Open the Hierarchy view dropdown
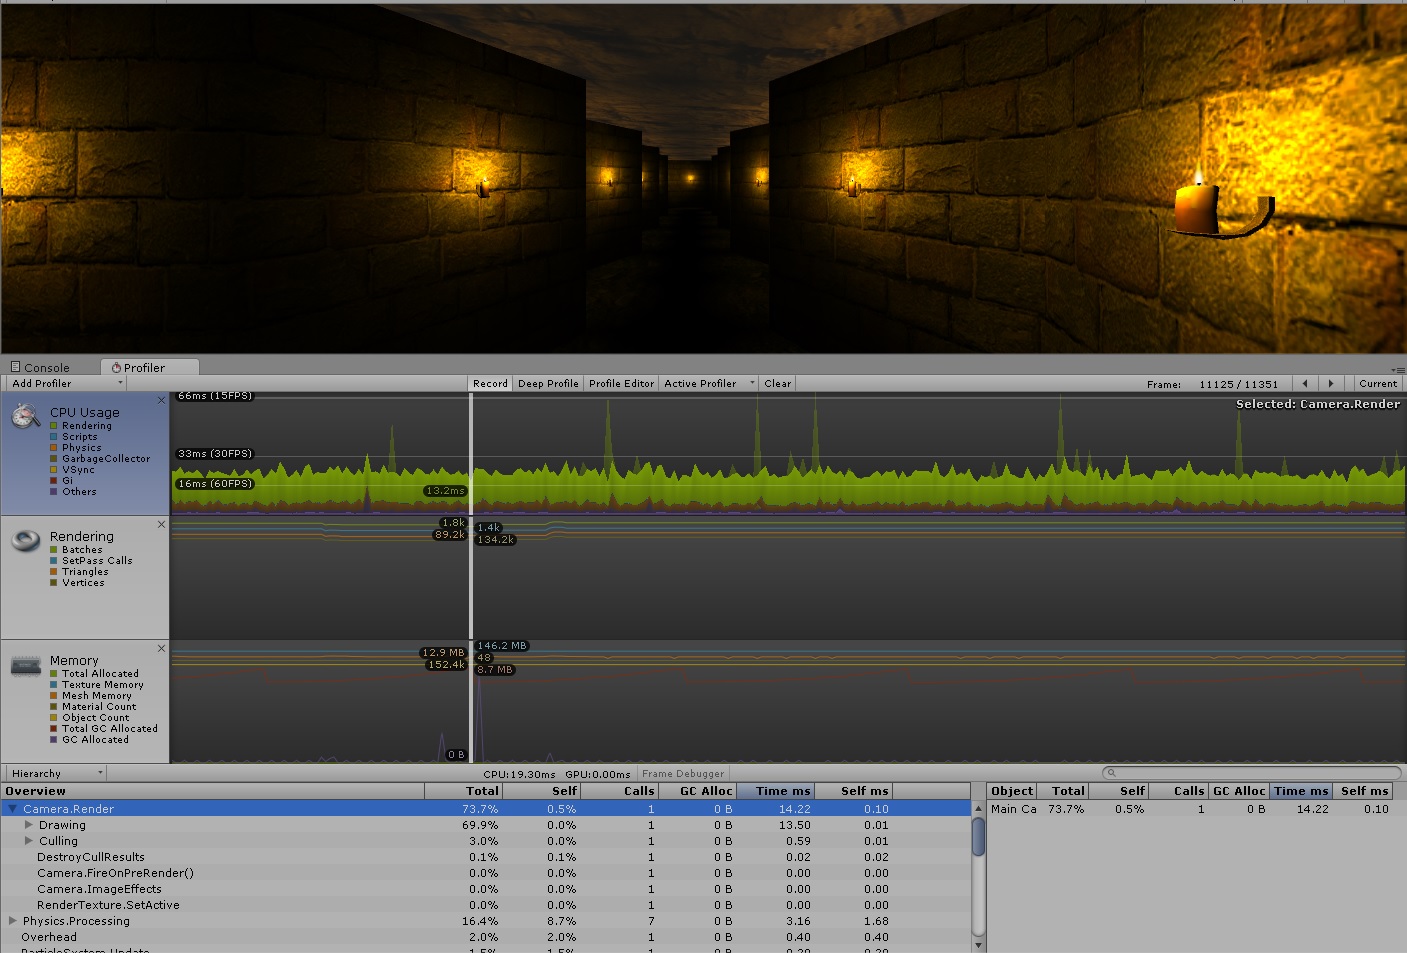Viewport: 1407px width, 953px height. (x=56, y=773)
